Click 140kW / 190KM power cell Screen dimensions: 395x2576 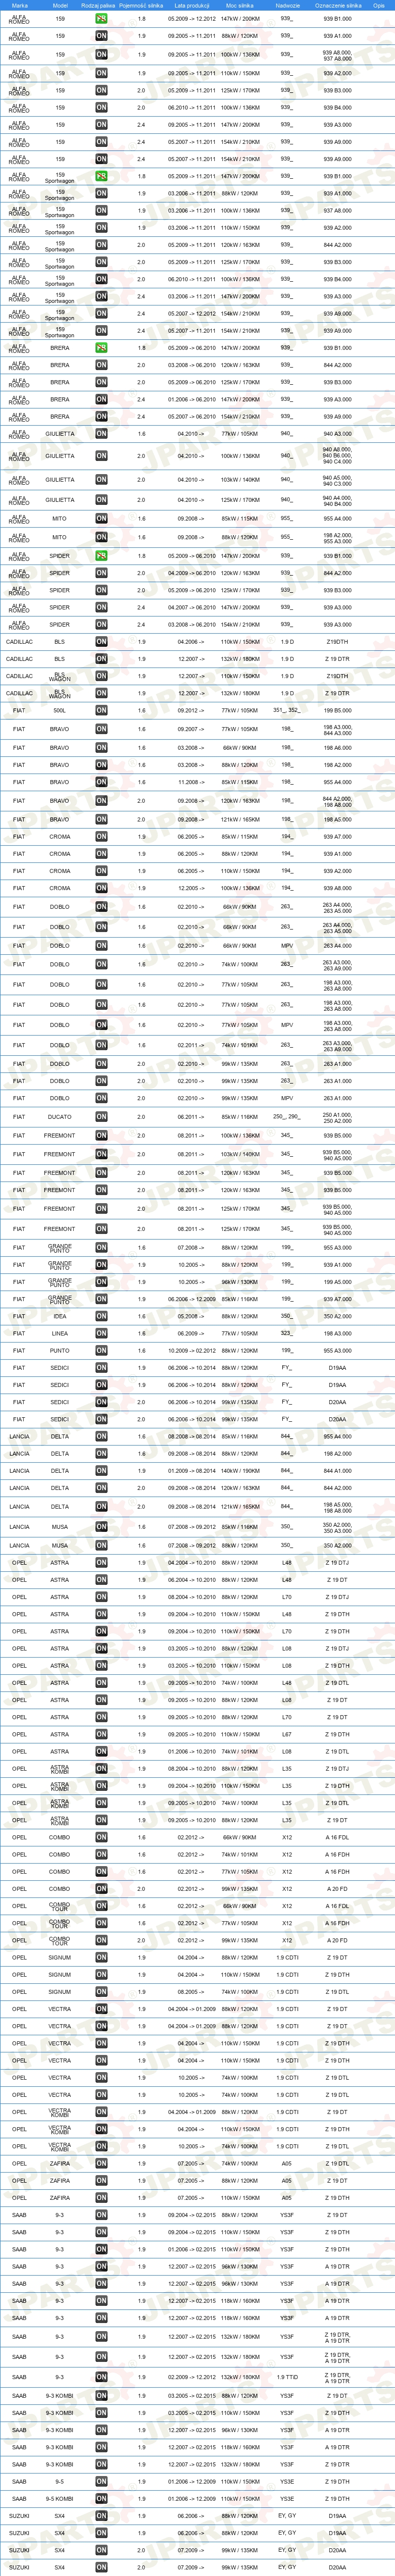[x=240, y=1471]
